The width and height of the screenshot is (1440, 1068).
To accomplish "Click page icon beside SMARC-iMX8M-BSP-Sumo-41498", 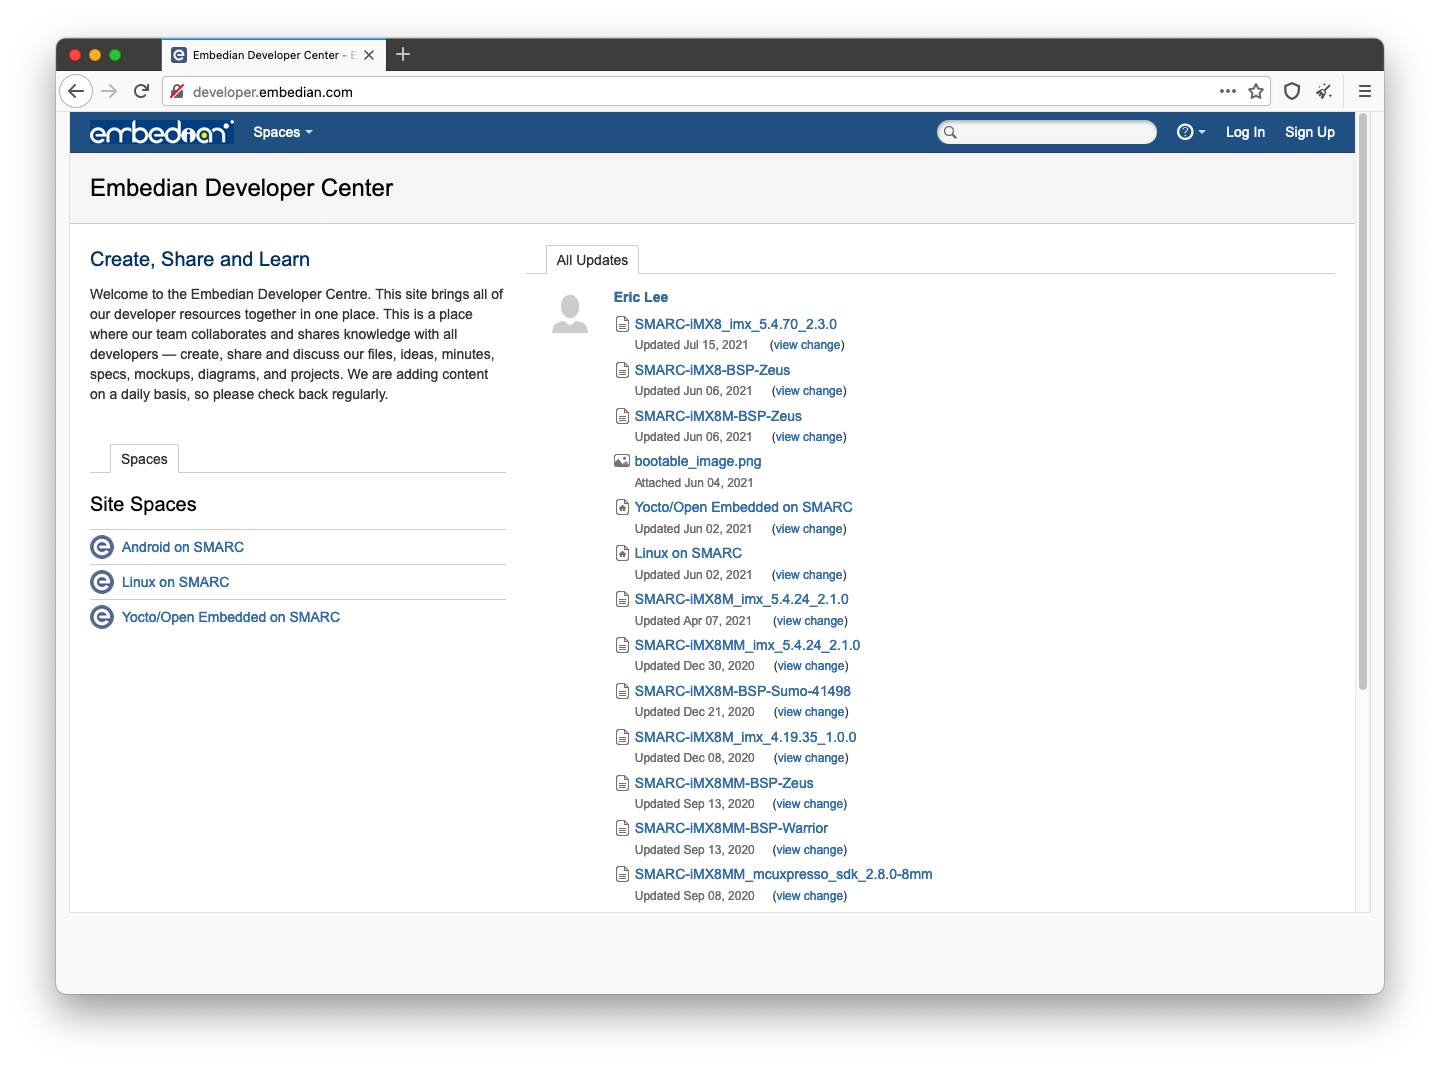I will [x=622, y=691].
